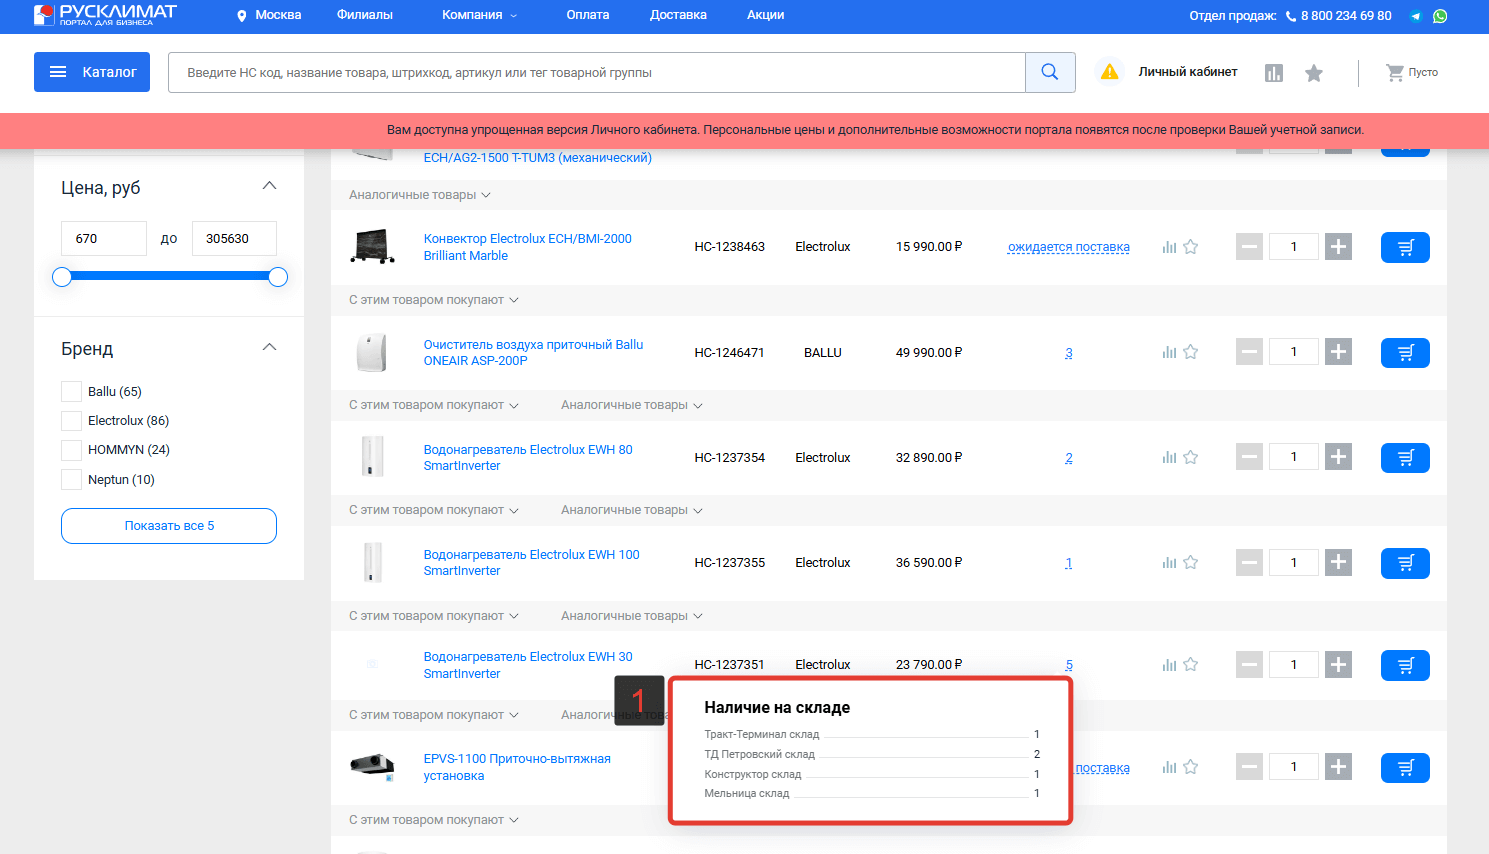
Task: Click the maximum price slider handle
Action: click(x=278, y=277)
